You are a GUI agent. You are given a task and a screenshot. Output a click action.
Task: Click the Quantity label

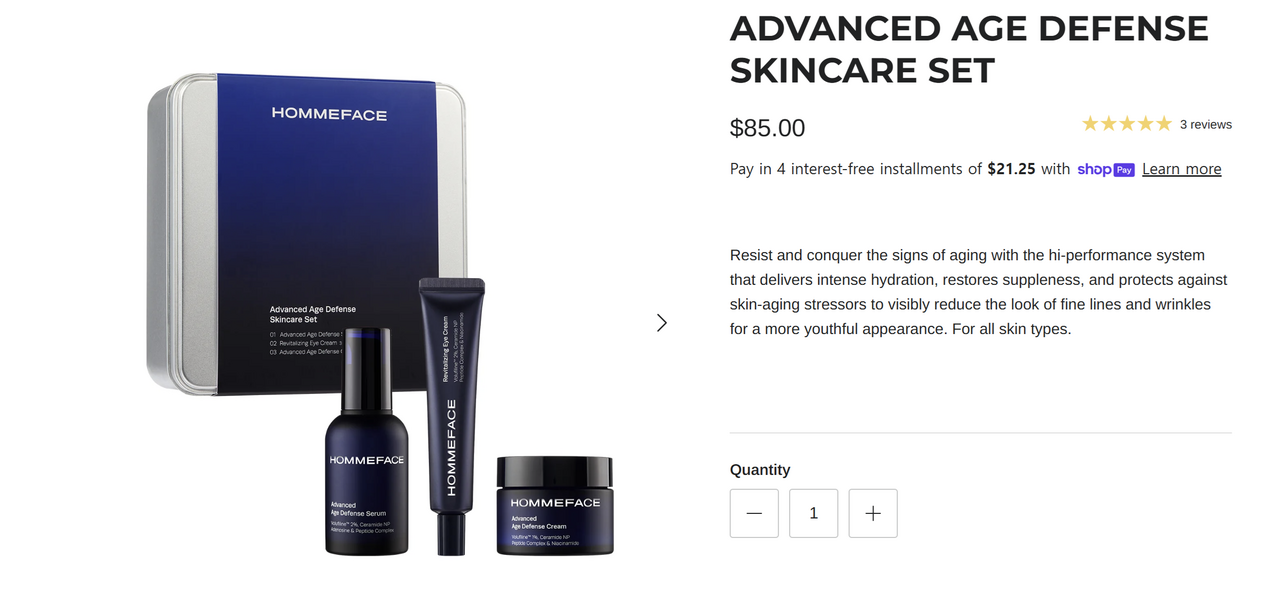click(760, 470)
